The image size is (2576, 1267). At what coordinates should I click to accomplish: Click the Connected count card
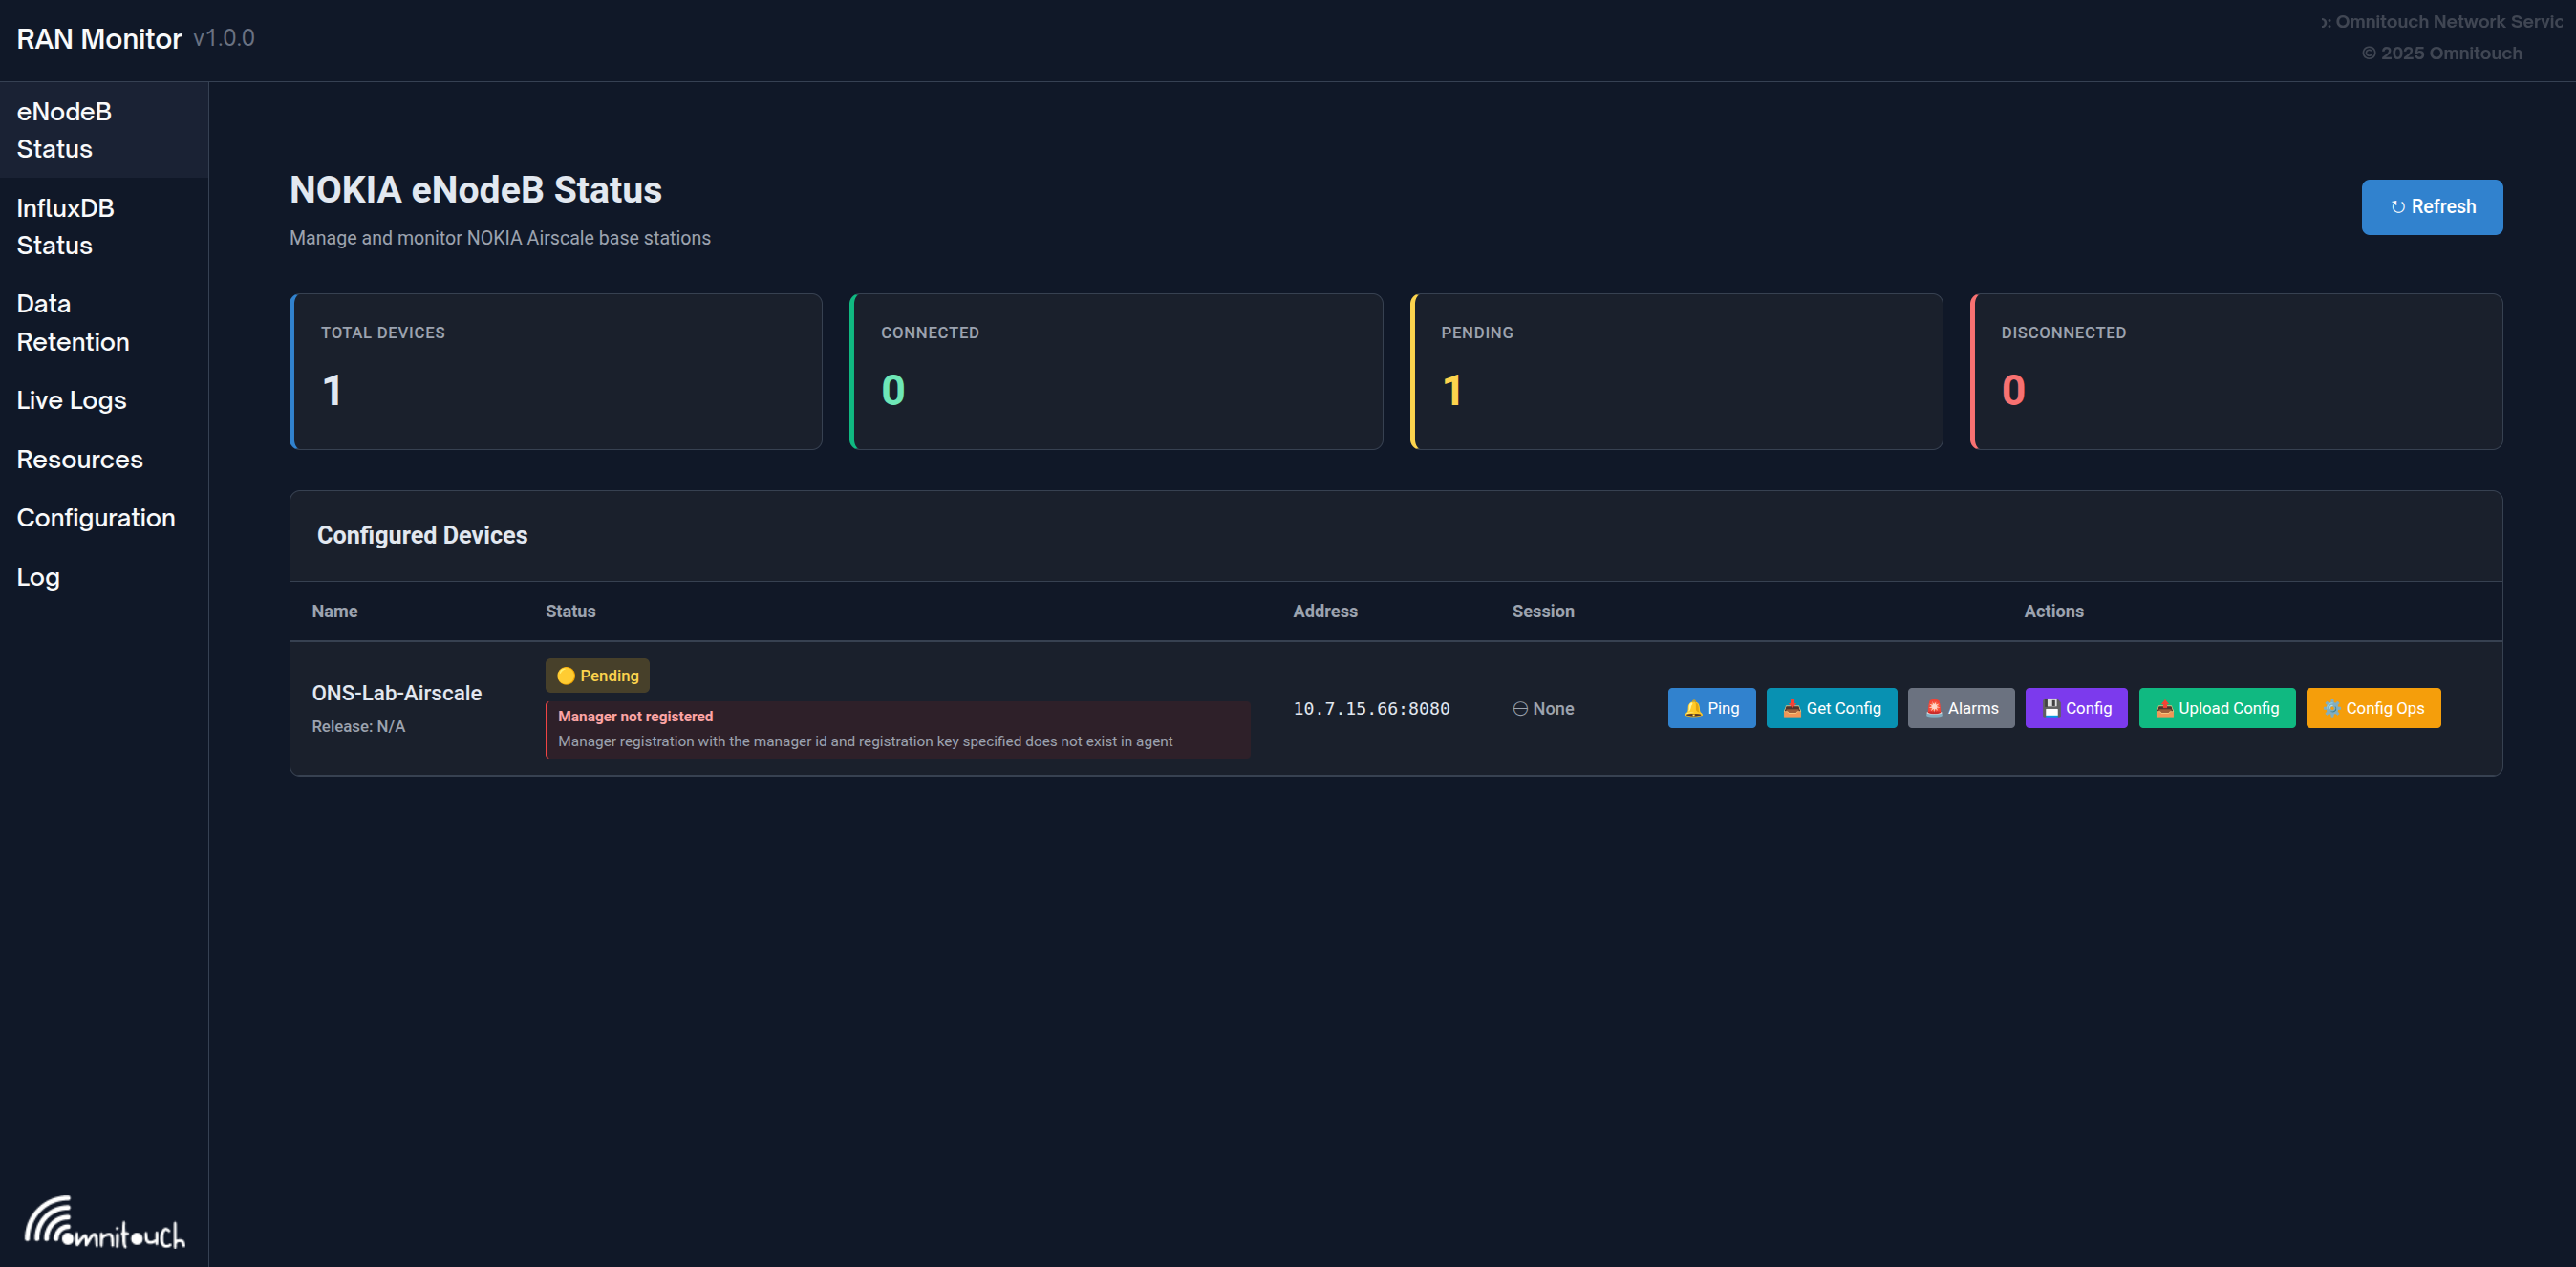[x=1116, y=371]
